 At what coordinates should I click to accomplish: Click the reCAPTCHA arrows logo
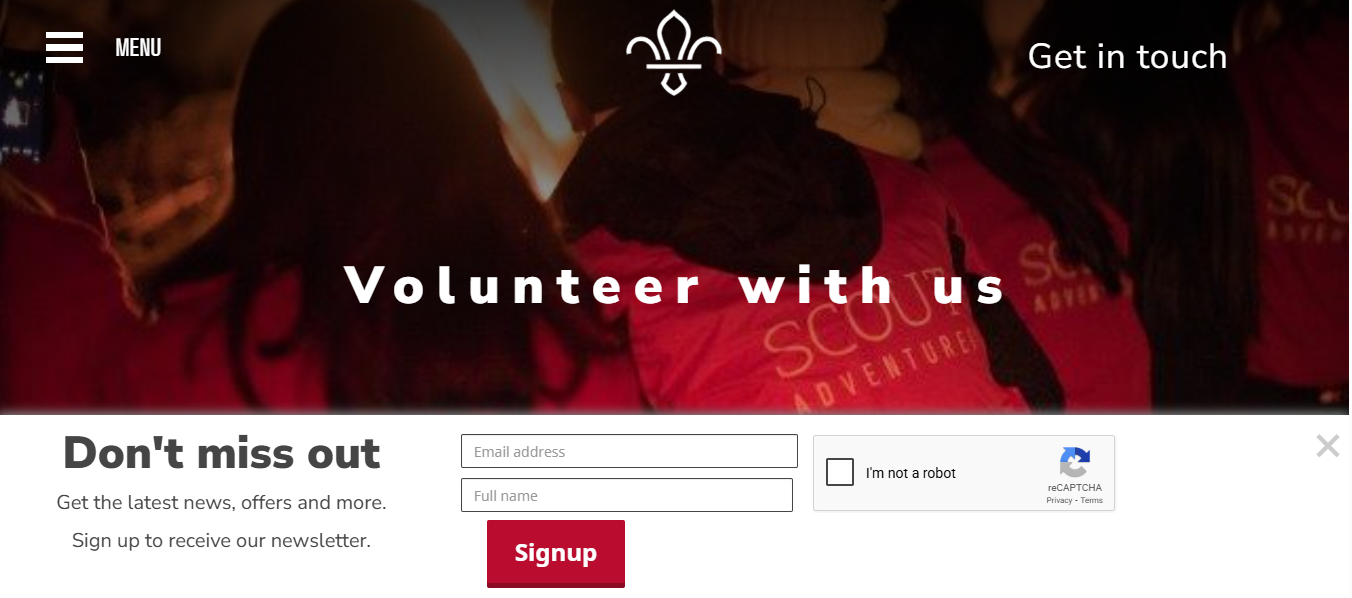click(x=1075, y=463)
